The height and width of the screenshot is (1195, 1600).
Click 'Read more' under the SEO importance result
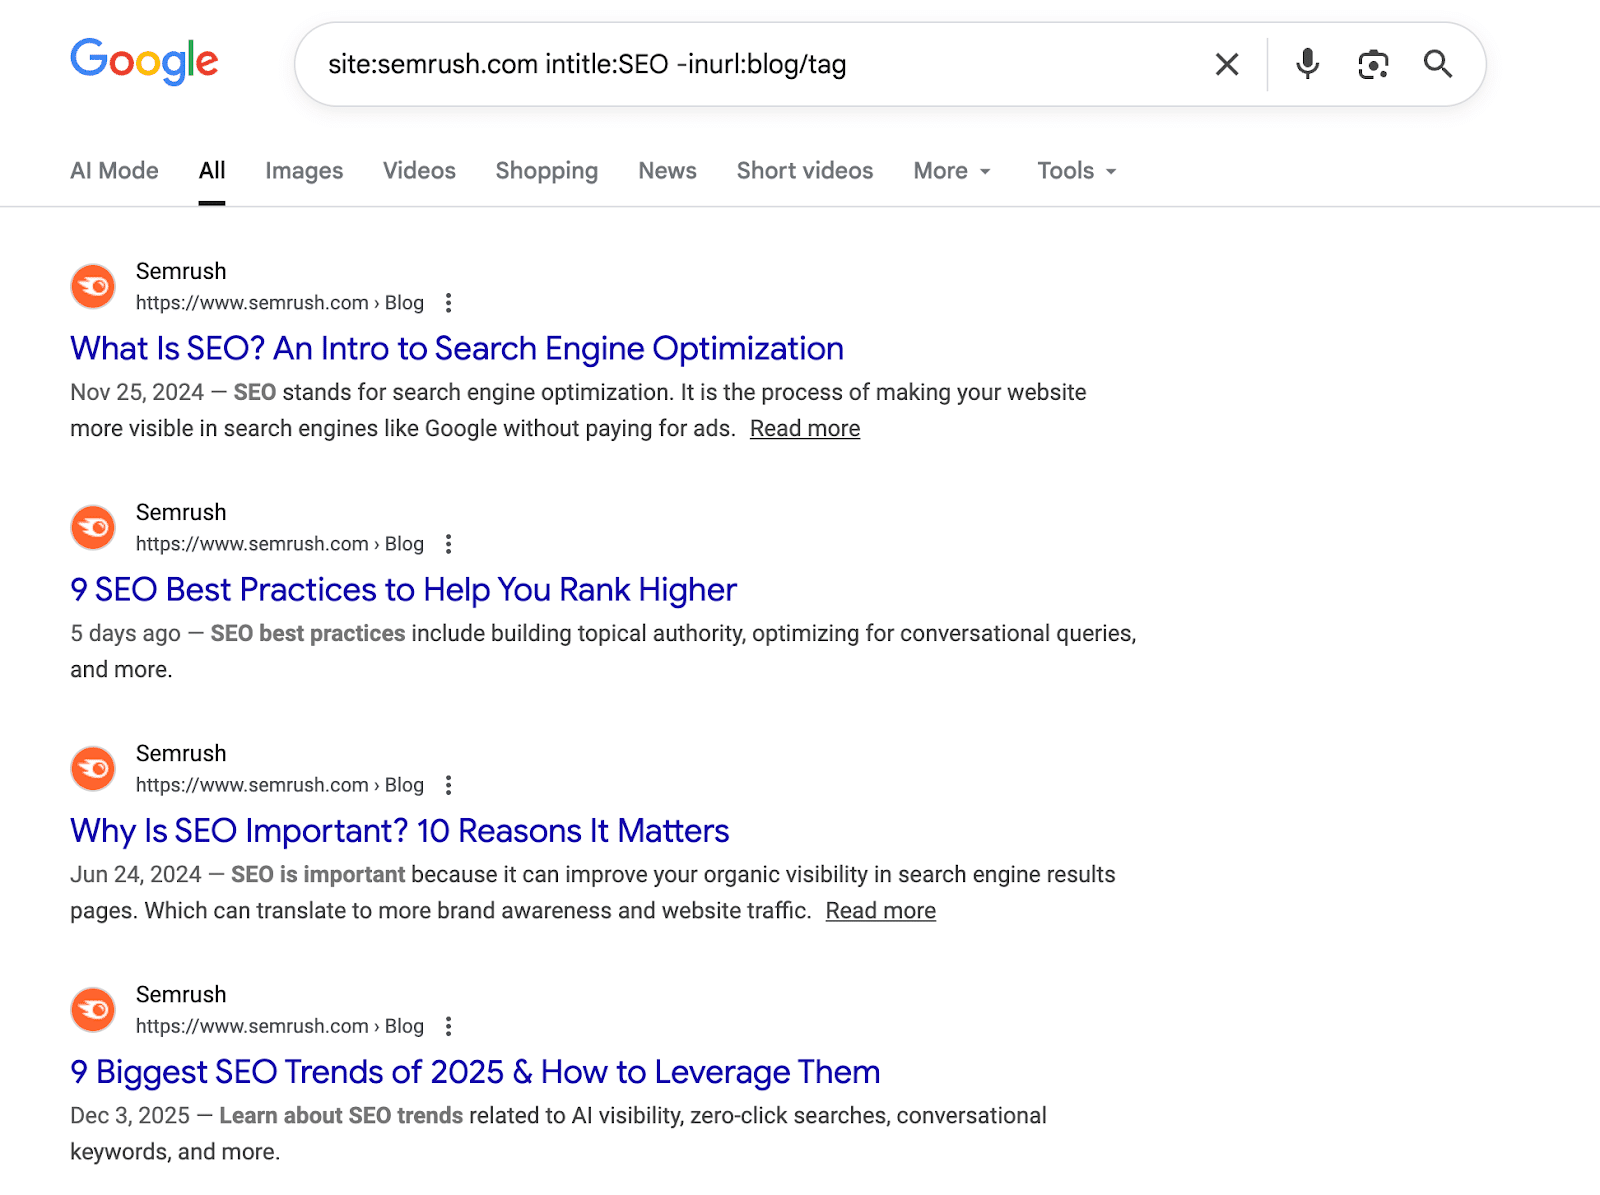880,910
